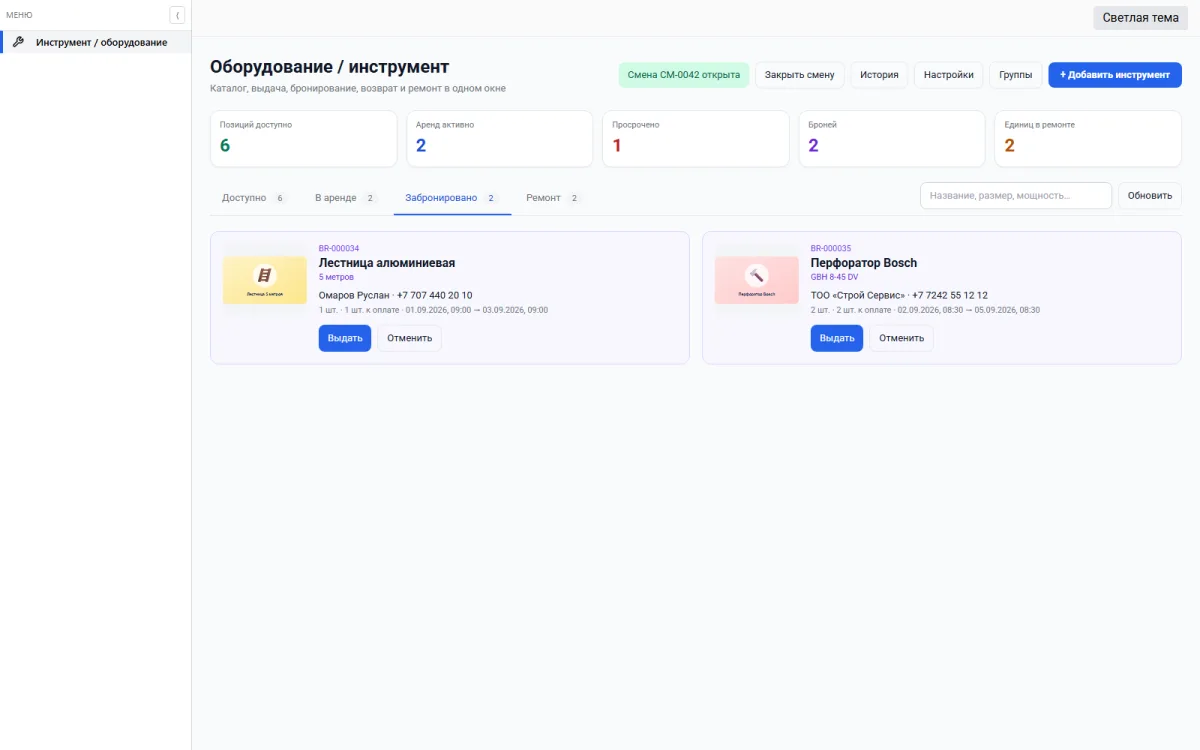The width and height of the screenshot is (1200, 750).
Task: Click the Смена СМ-0042 открыта badge
Action: 684,75
